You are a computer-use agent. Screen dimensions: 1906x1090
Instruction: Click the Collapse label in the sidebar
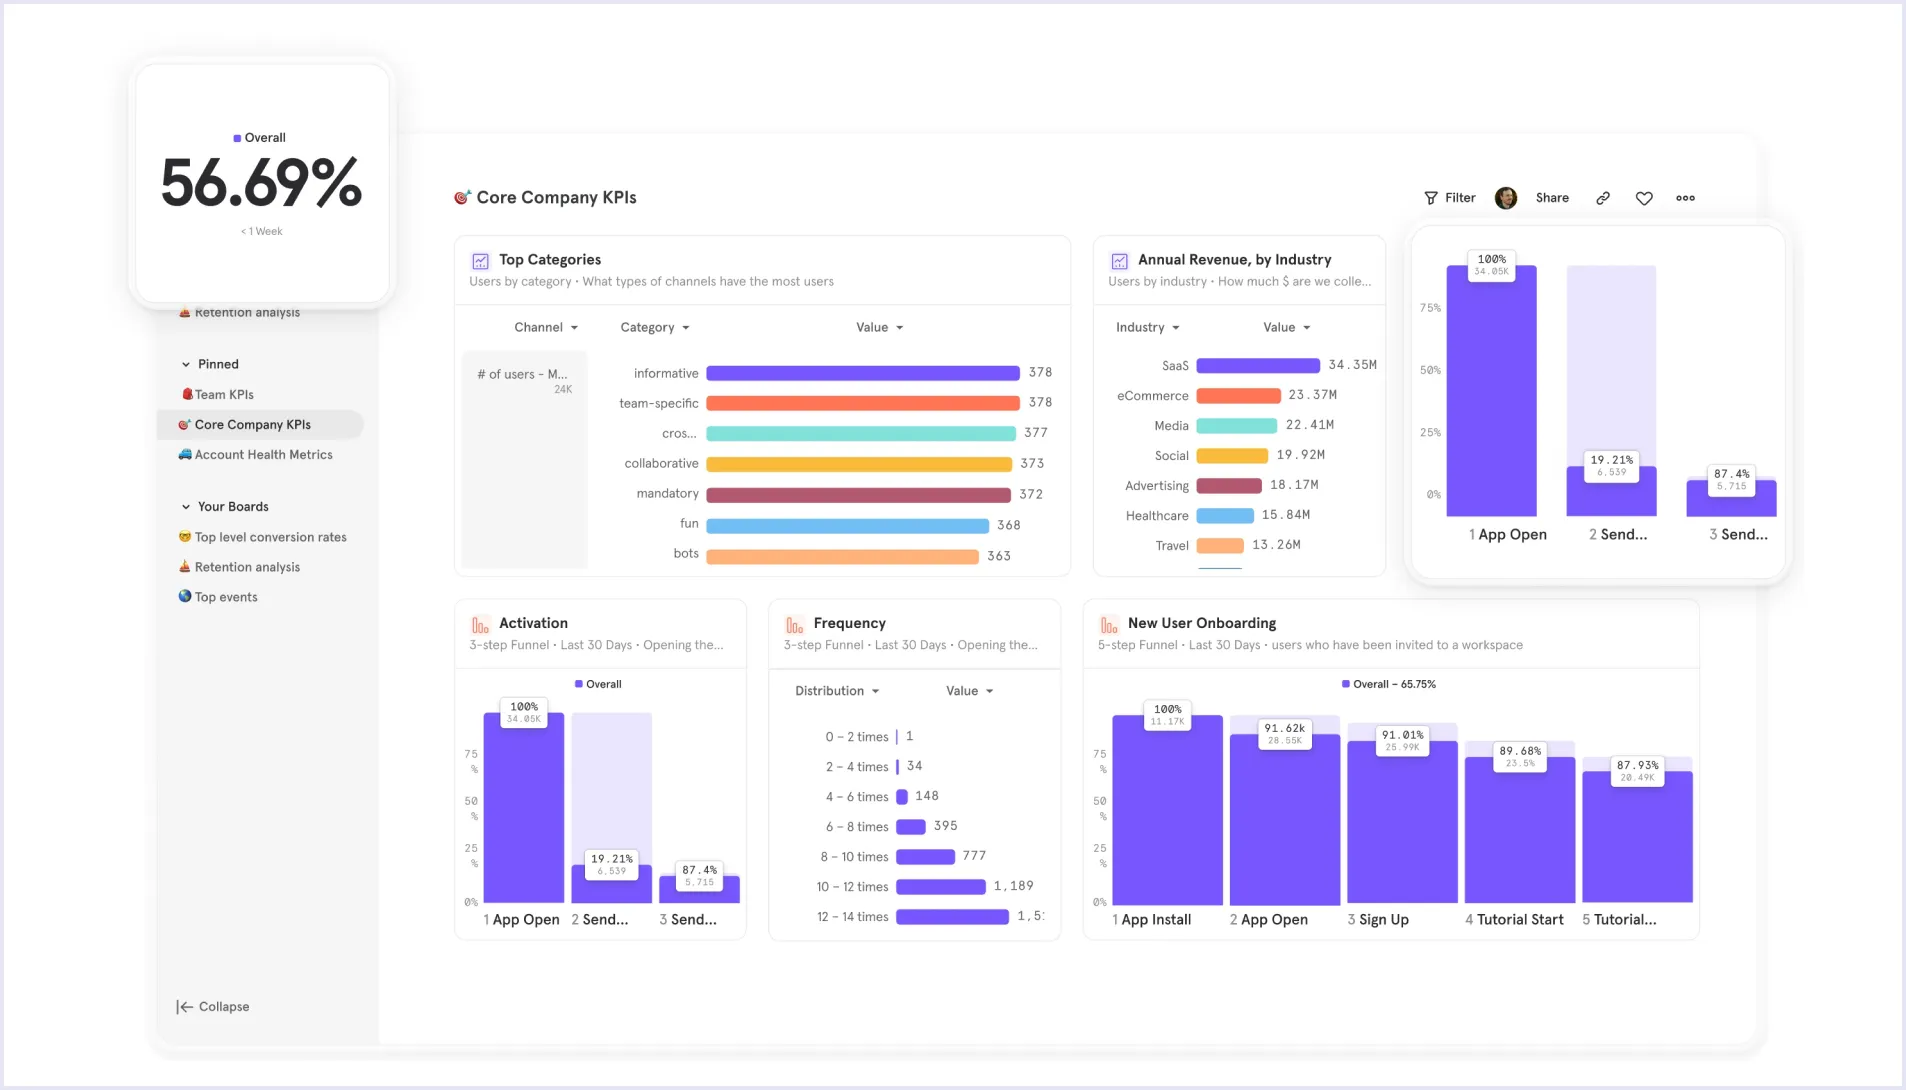point(224,1007)
